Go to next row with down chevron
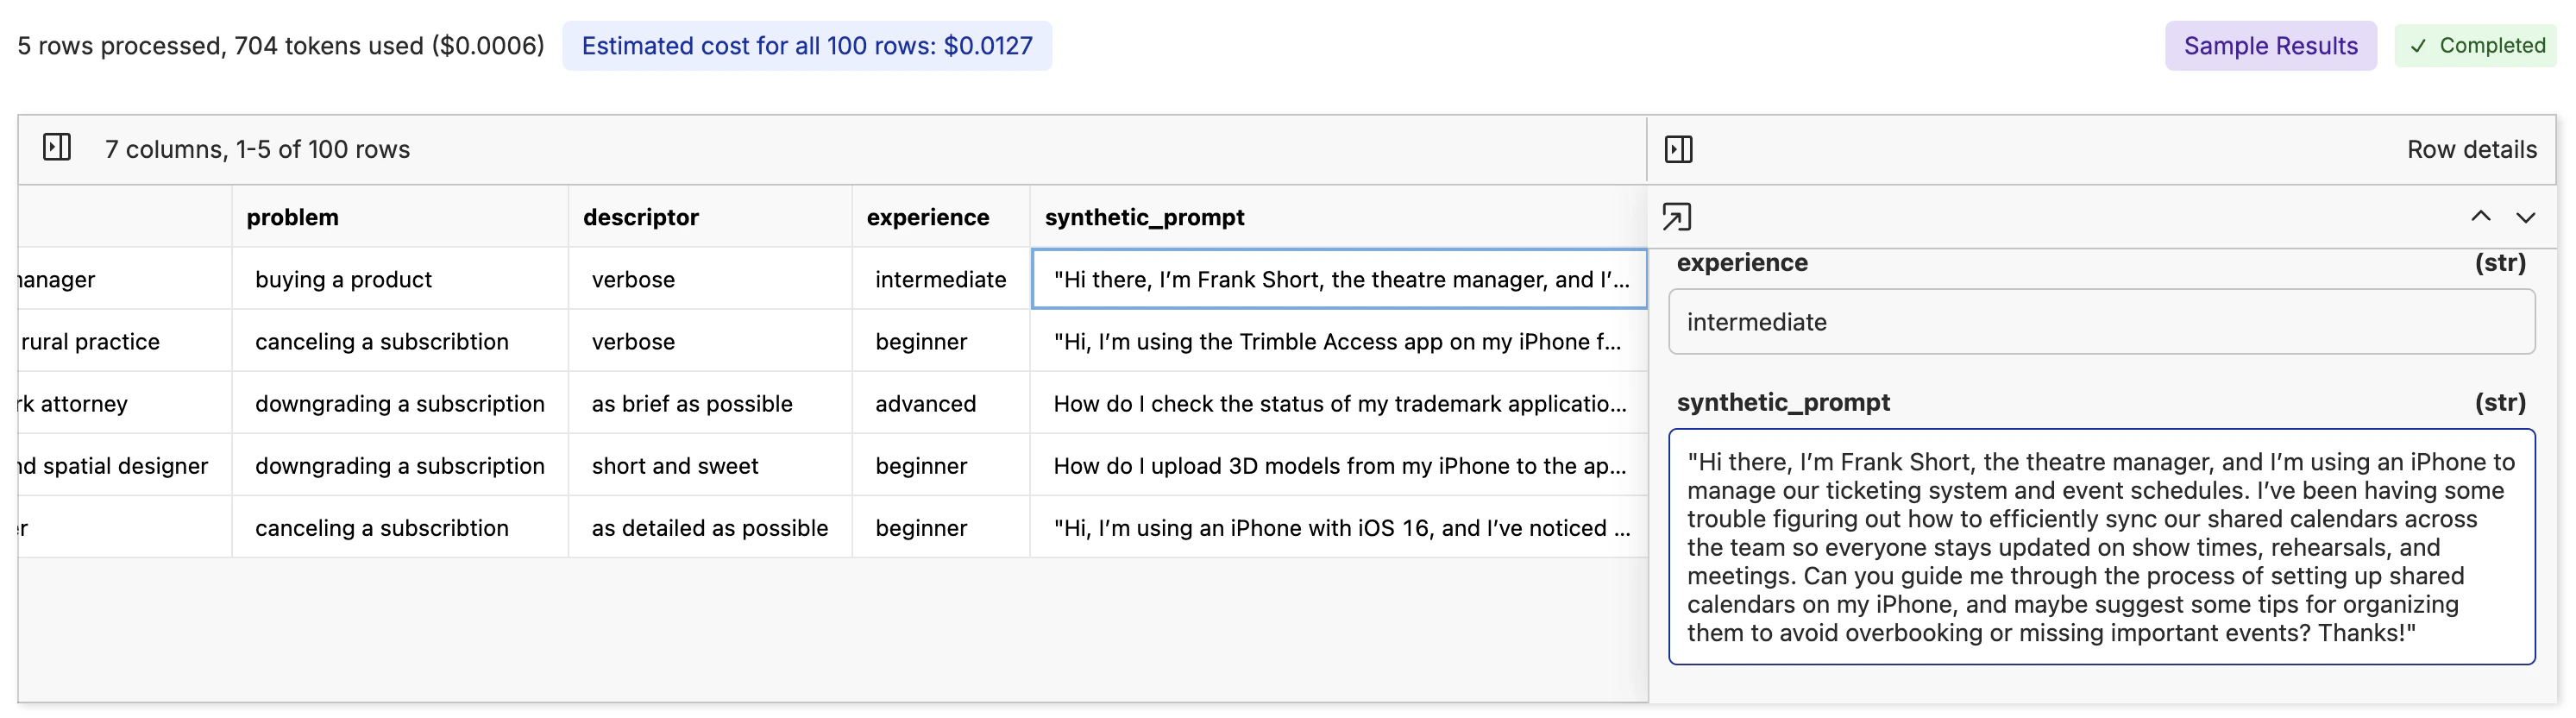Screen dimensions: 2576x718 click(2525, 217)
